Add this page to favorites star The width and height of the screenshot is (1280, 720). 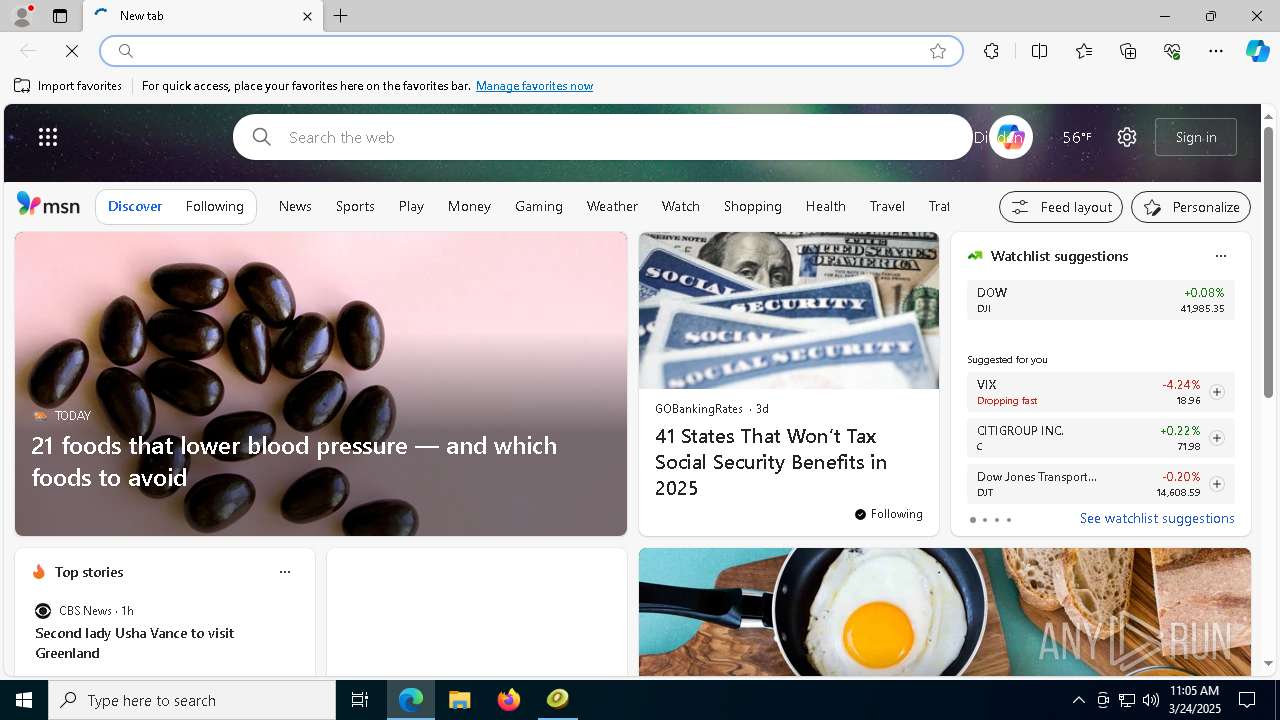coord(938,51)
